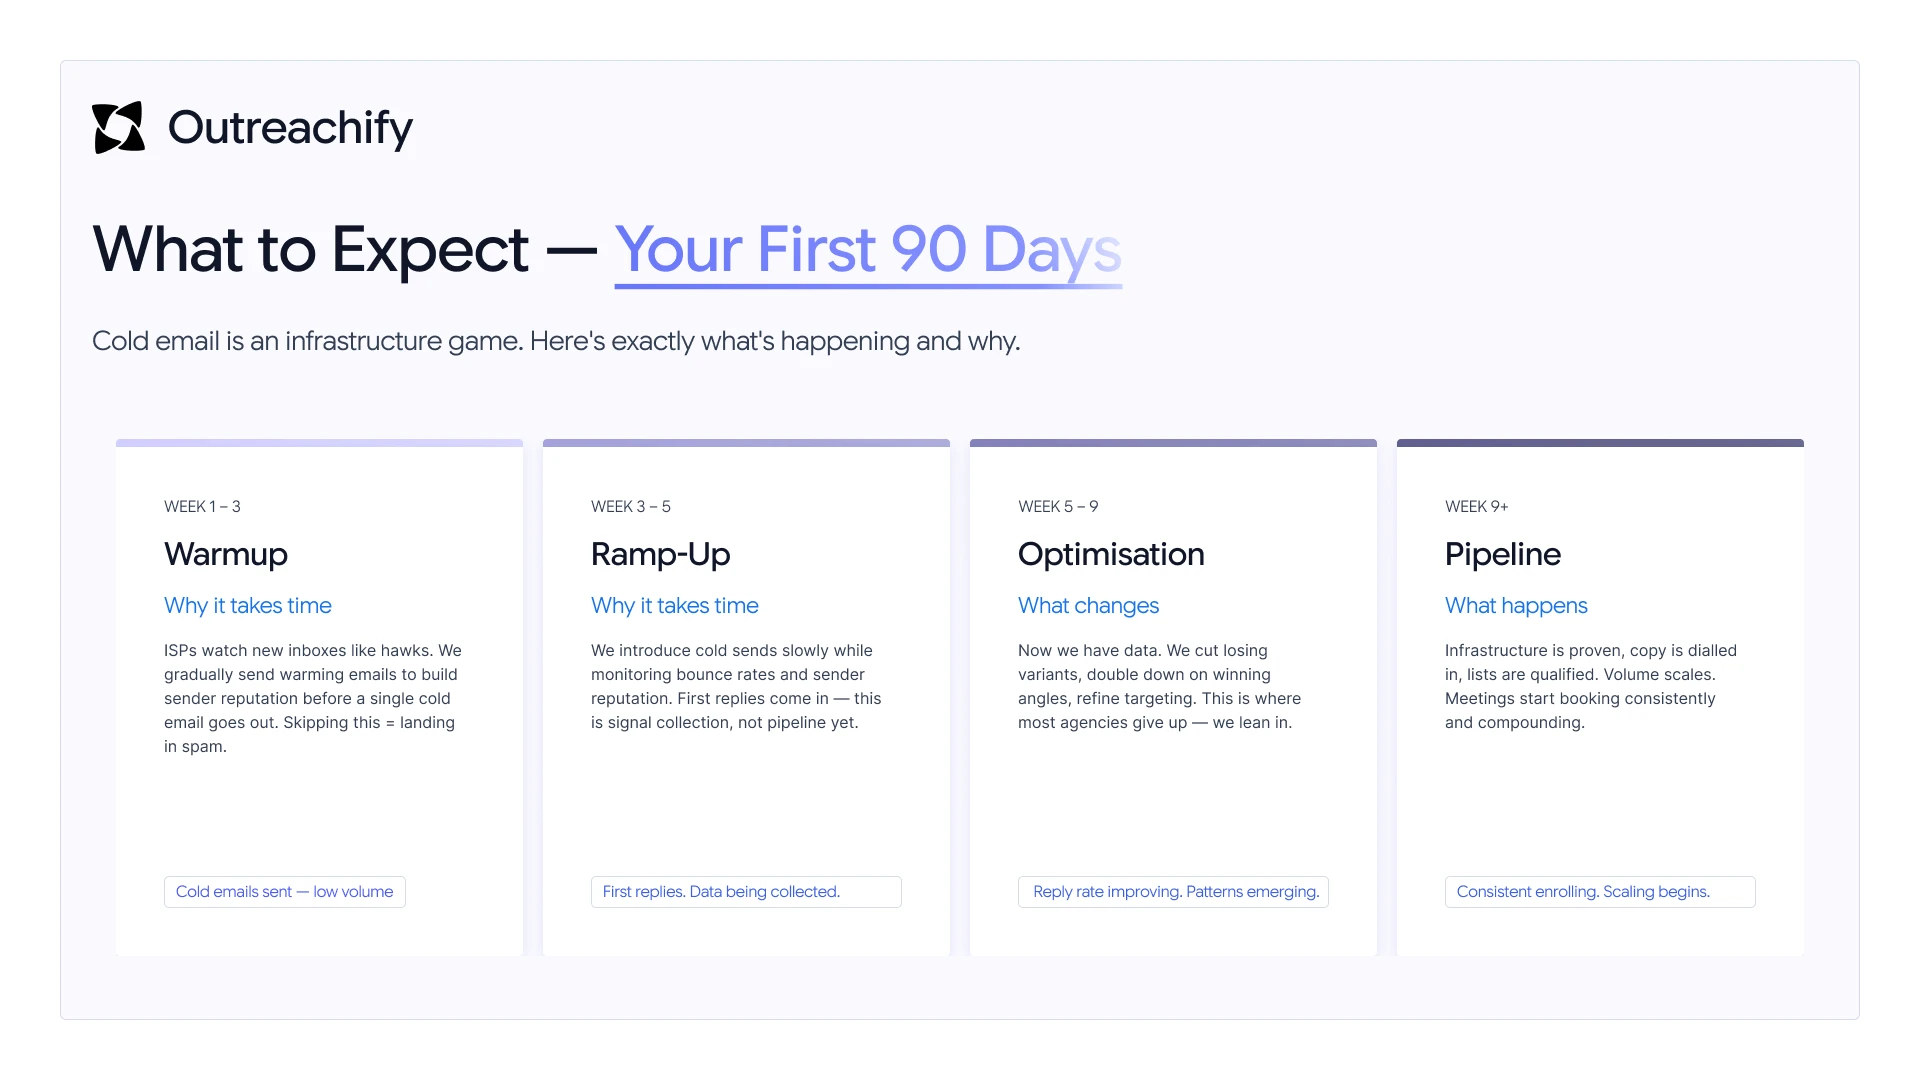
Task: Open the "What changes" link
Action: [x=1088, y=605]
